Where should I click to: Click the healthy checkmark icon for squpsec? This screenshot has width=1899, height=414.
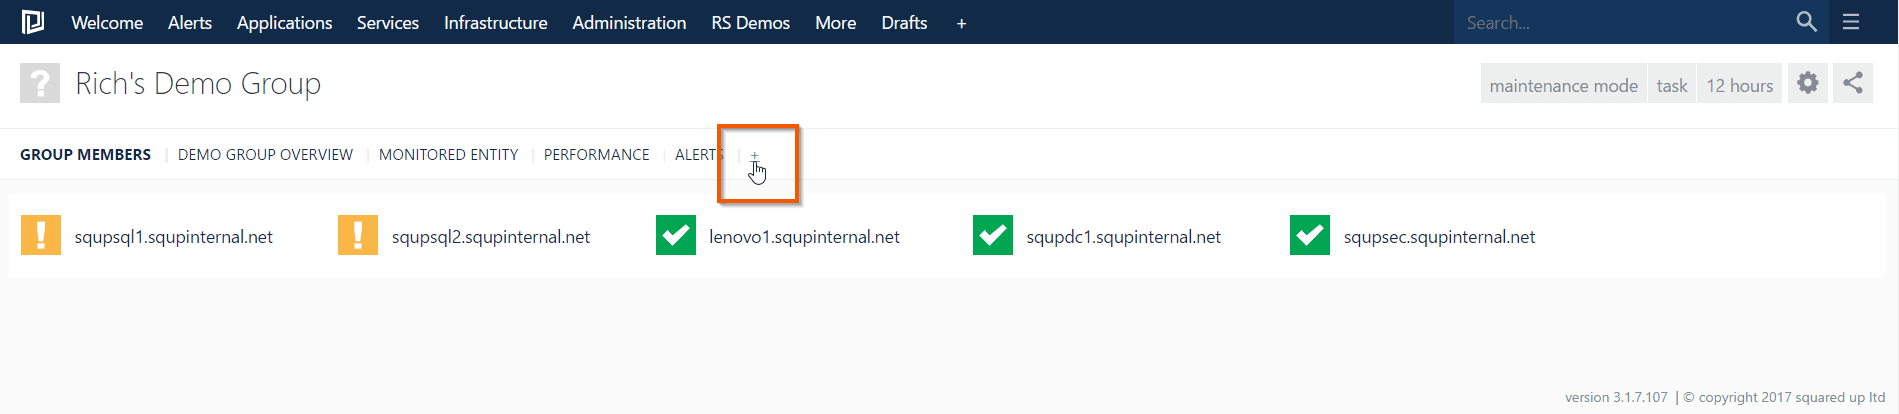pyautogui.click(x=1310, y=236)
